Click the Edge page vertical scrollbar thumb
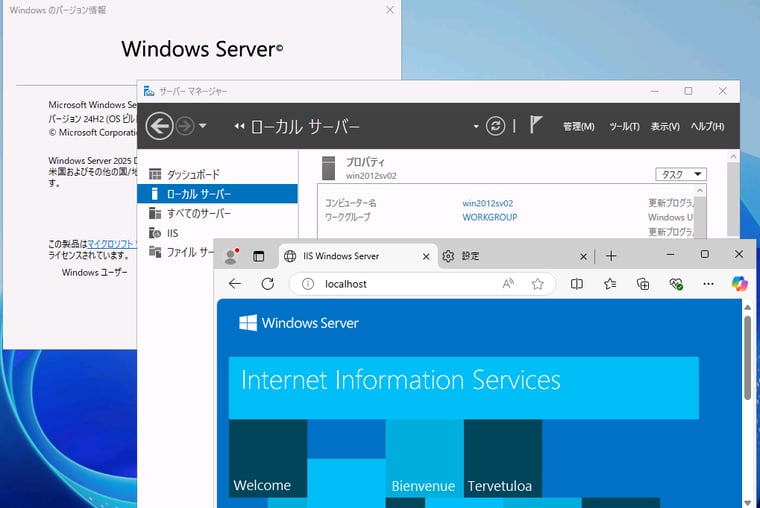Screen dimensions: 760x508 point(747,358)
